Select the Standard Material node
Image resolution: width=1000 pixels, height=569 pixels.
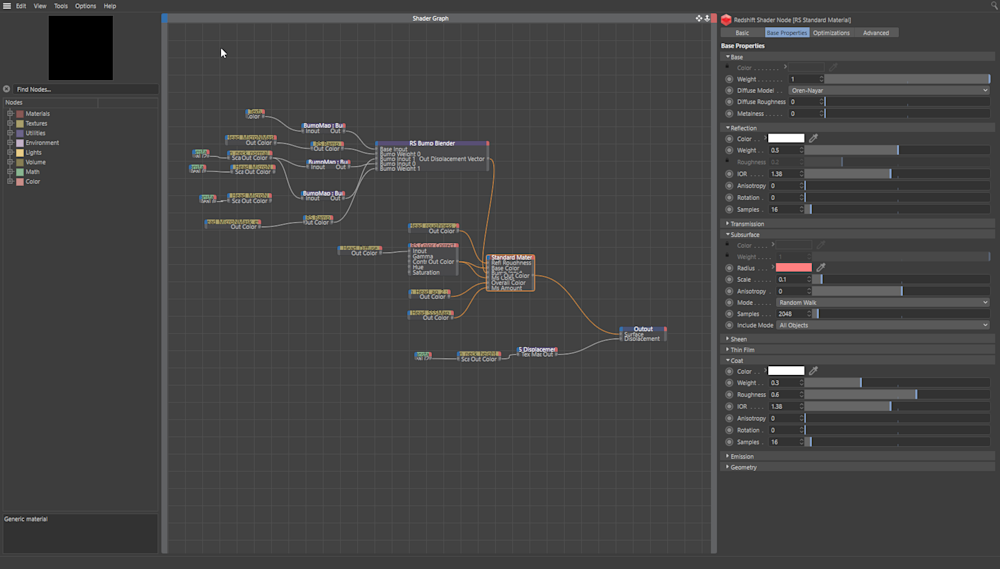point(511,258)
